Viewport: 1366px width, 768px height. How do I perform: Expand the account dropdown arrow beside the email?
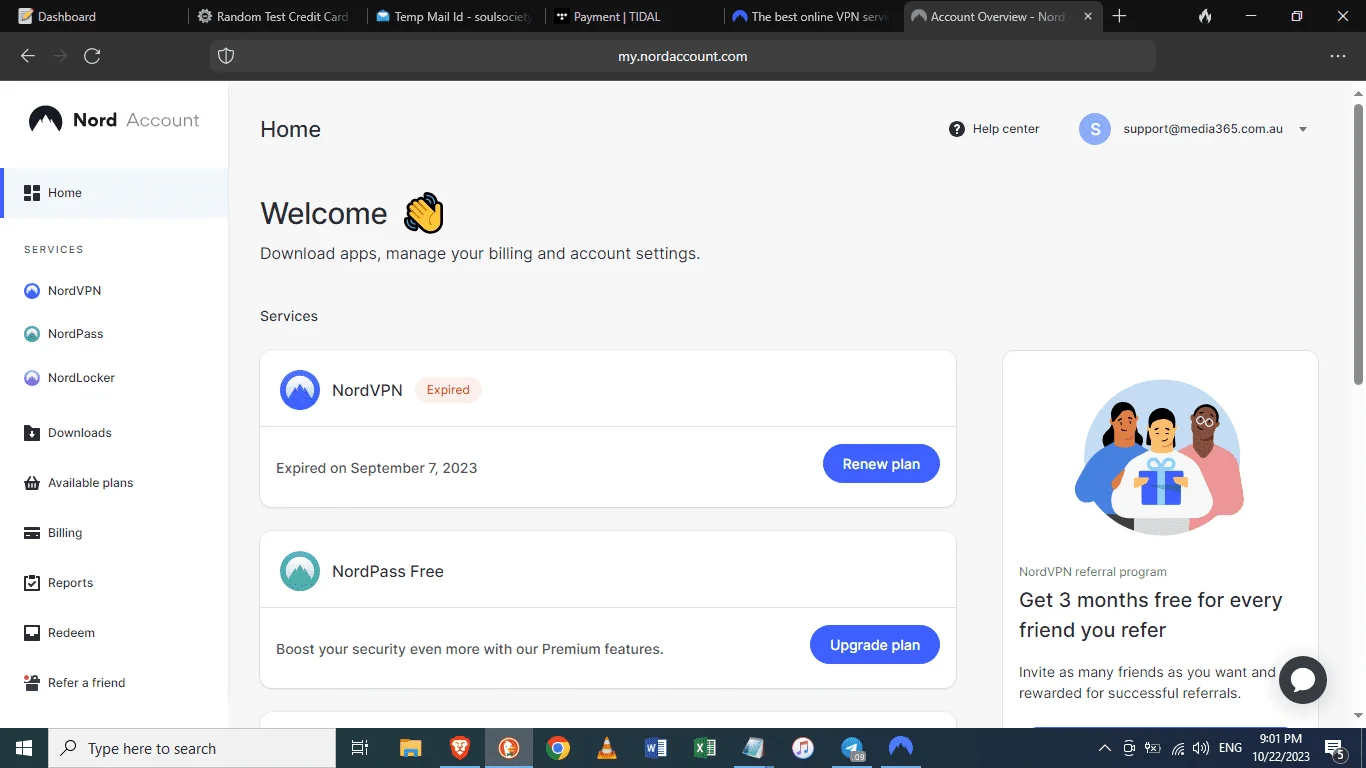[x=1303, y=129]
